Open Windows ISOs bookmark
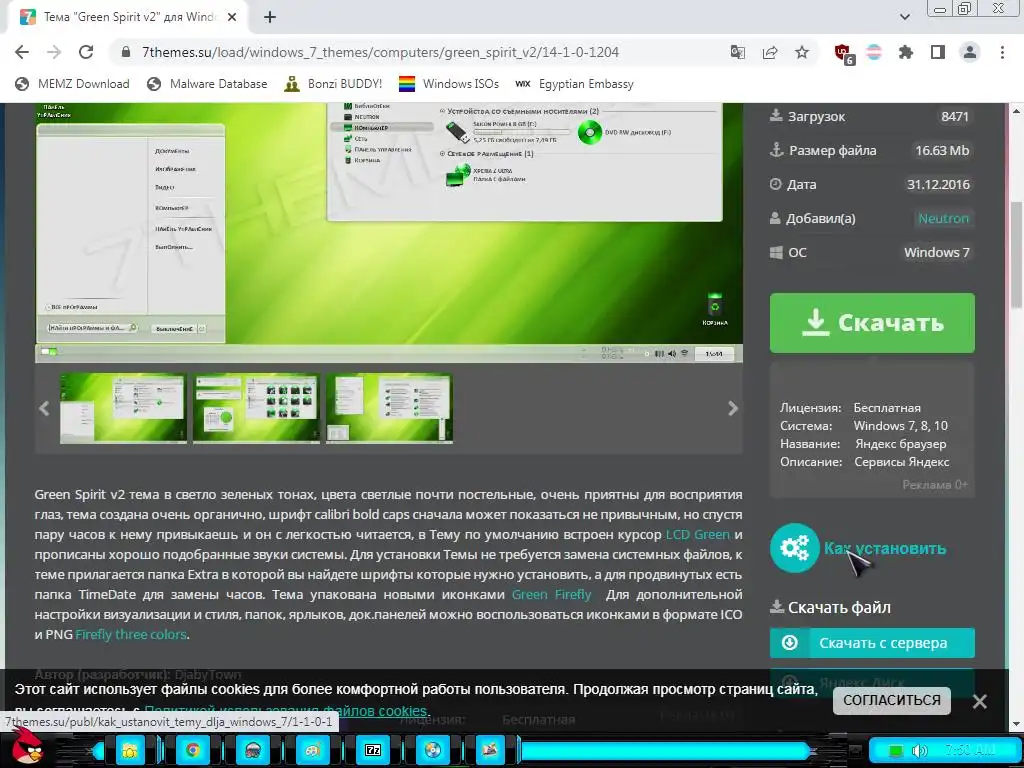The width and height of the screenshot is (1024, 768). coord(449,84)
